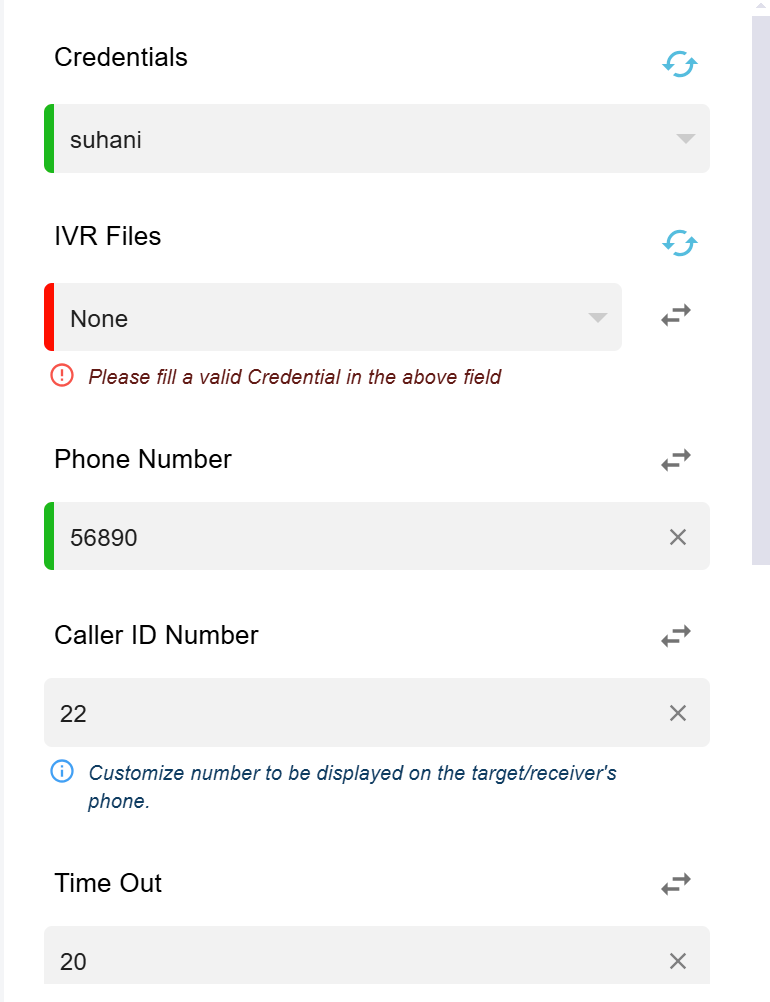Image resolution: width=770 pixels, height=1002 pixels.
Task: Toggle map mode for Phone Number
Action: [676, 459]
